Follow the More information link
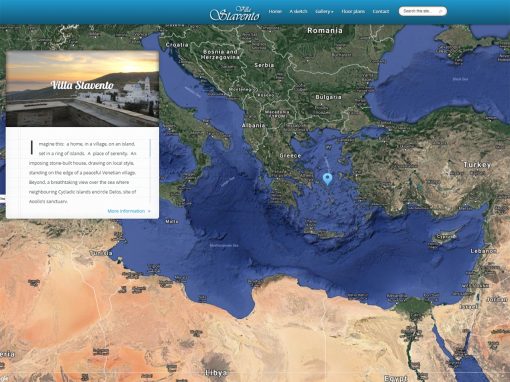 tap(129, 211)
